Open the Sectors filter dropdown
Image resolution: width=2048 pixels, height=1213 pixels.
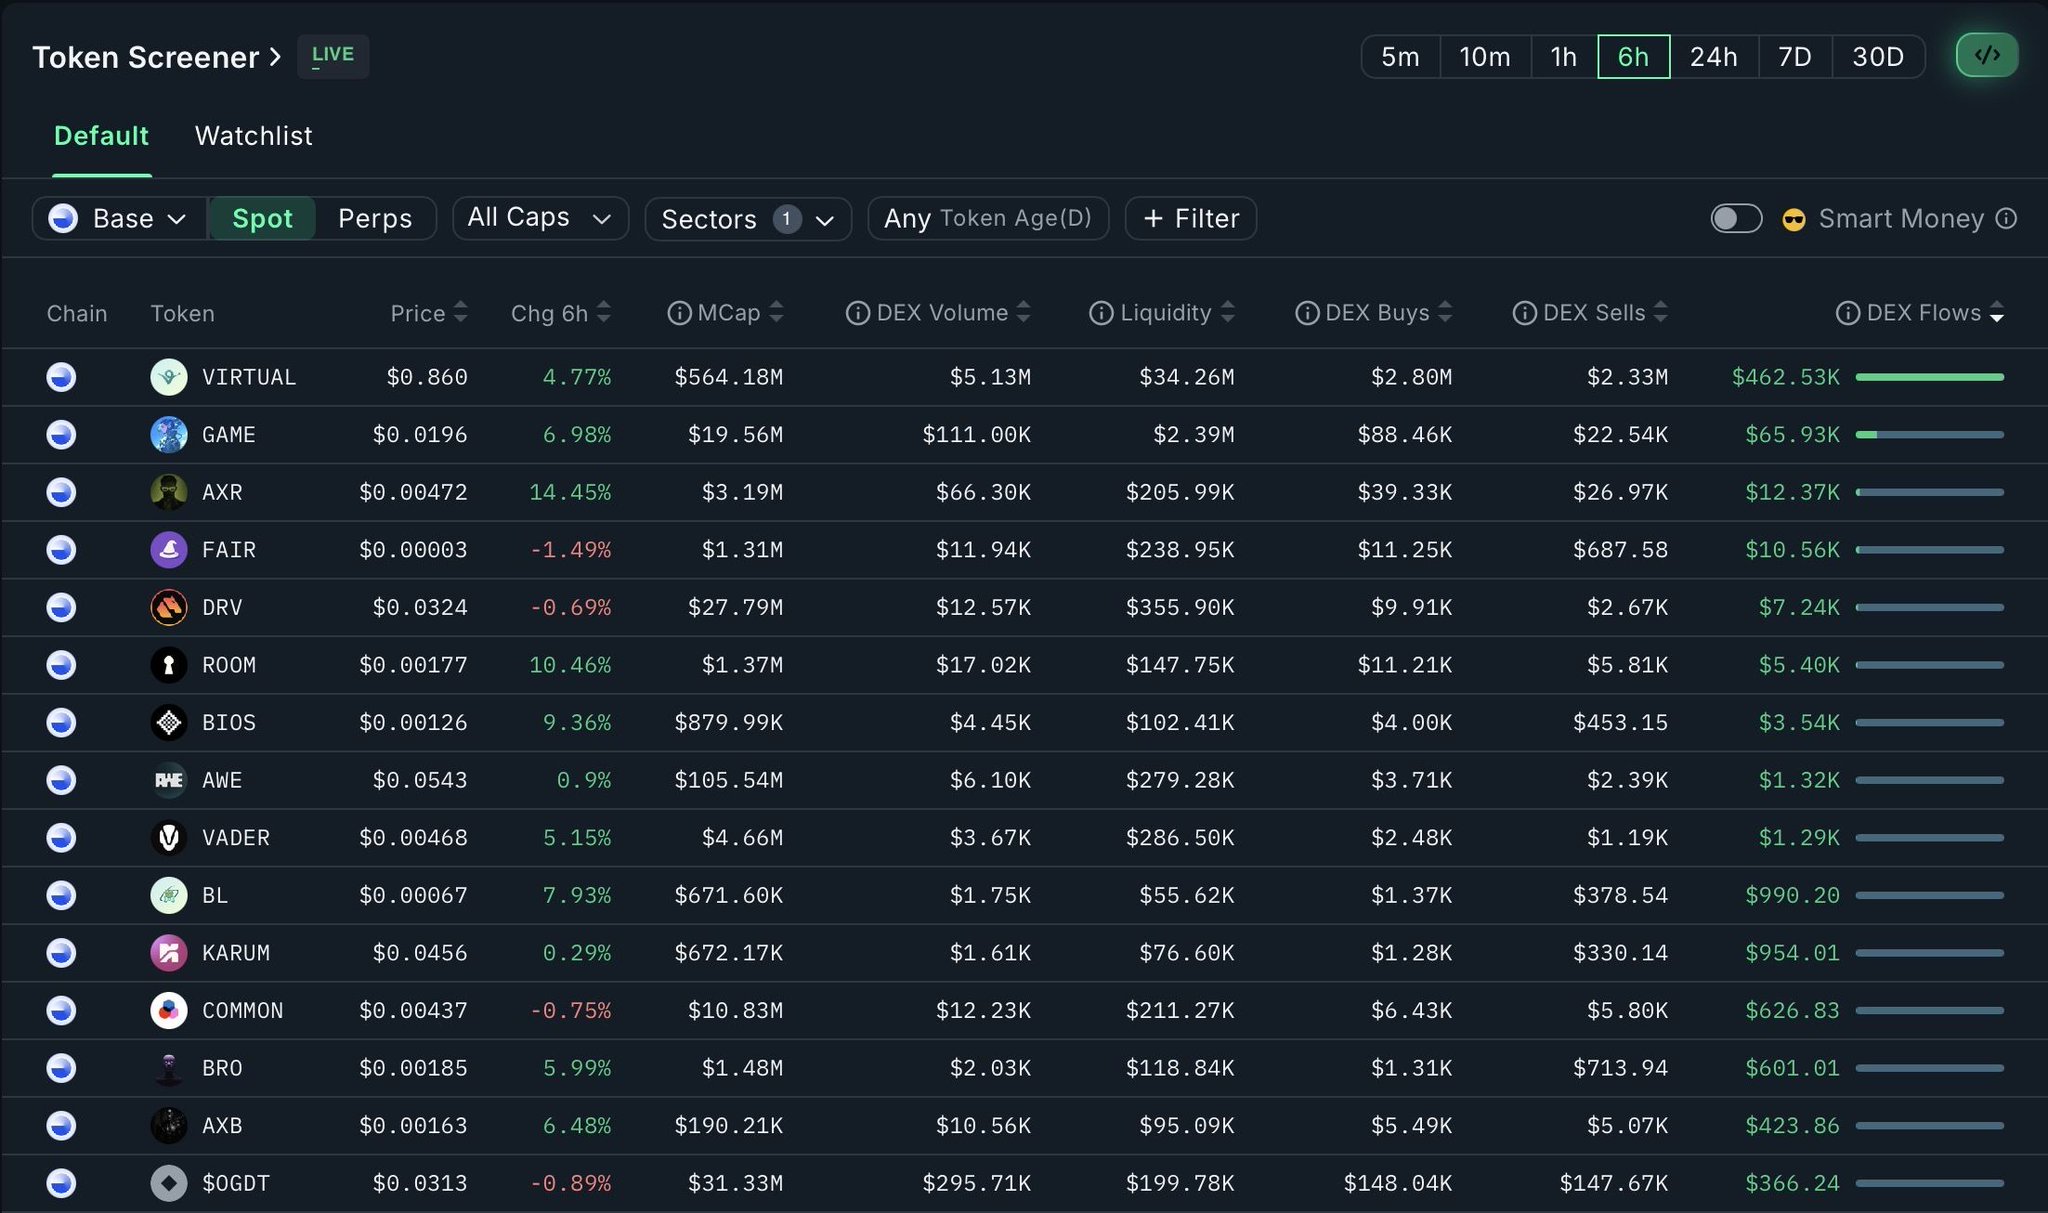pos(747,219)
